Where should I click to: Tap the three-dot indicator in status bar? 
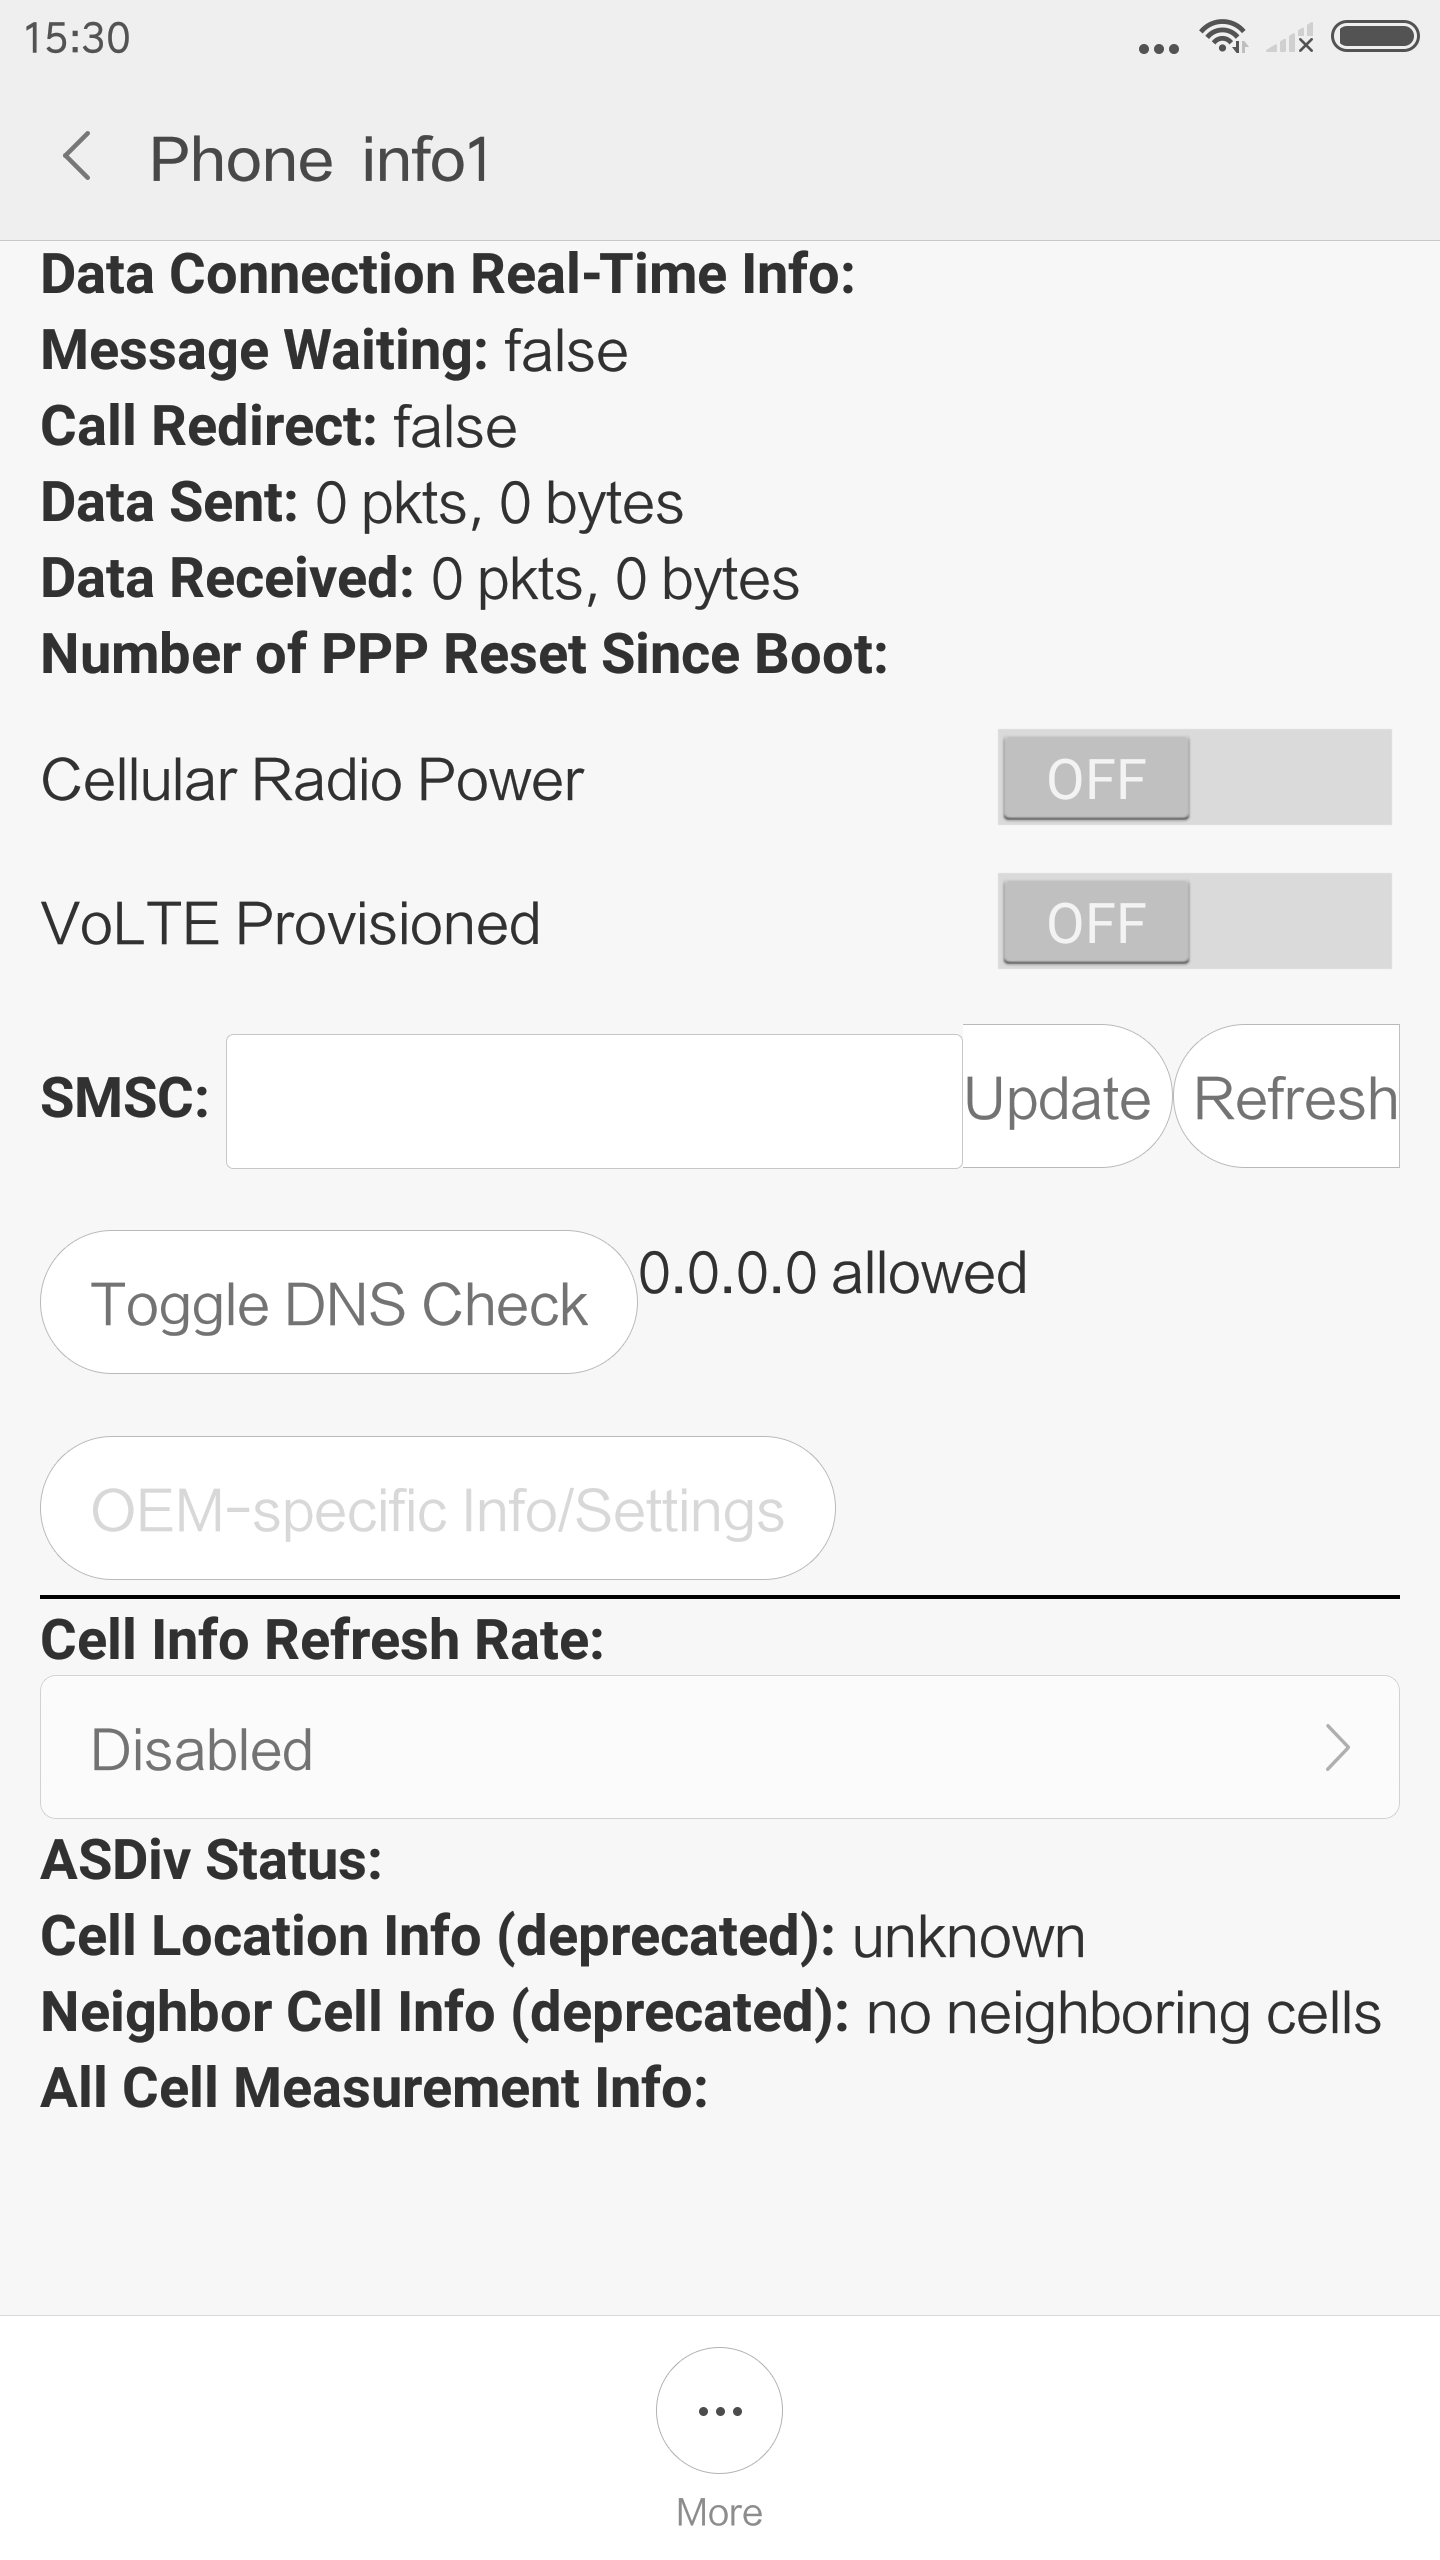click(x=1158, y=48)
